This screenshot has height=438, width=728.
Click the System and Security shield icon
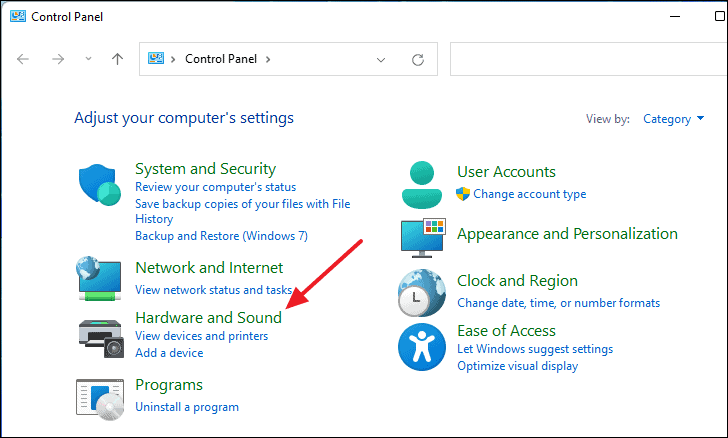[100, 184]
